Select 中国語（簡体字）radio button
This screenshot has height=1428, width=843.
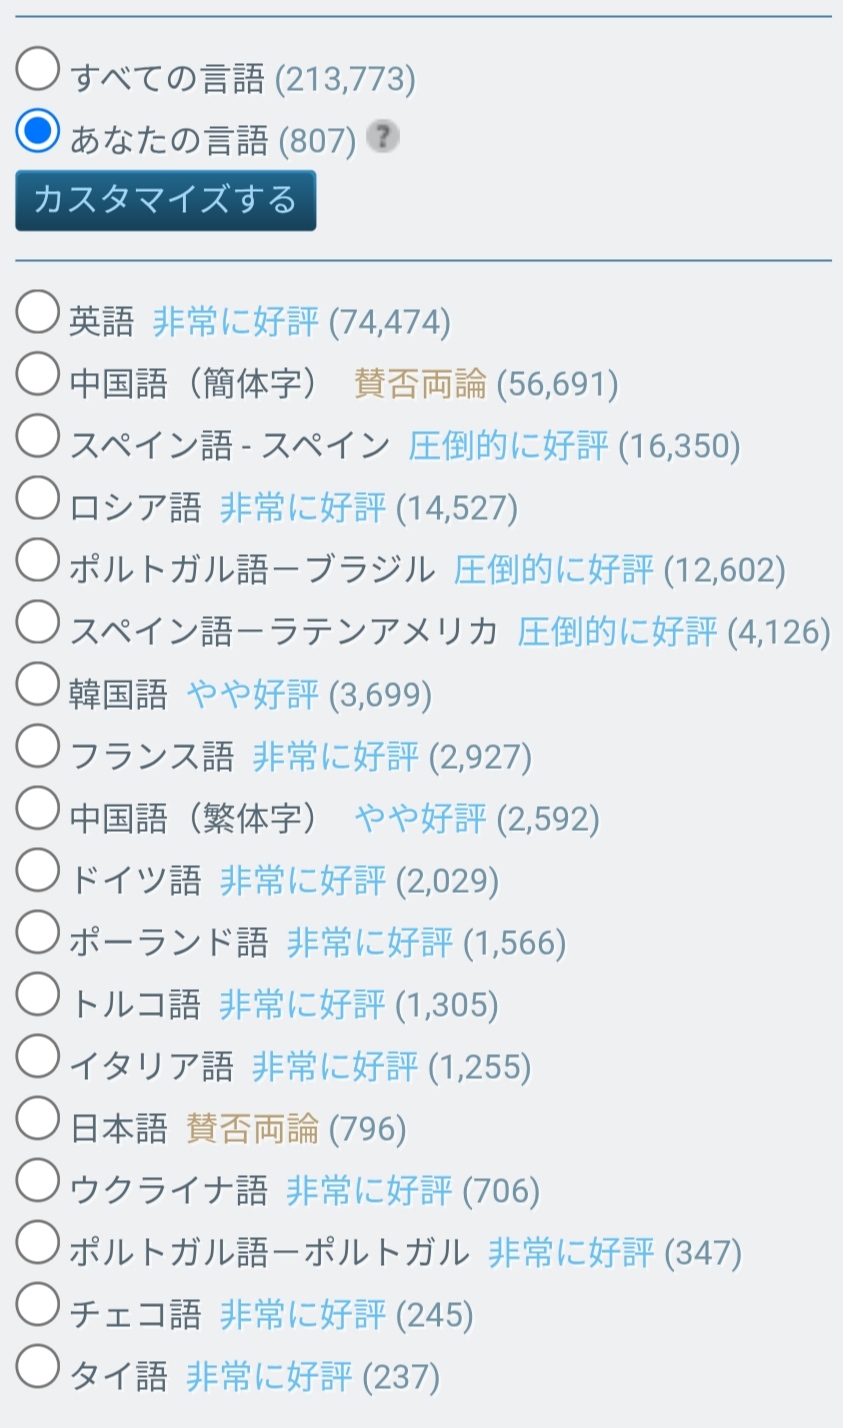tap(38, 375)
